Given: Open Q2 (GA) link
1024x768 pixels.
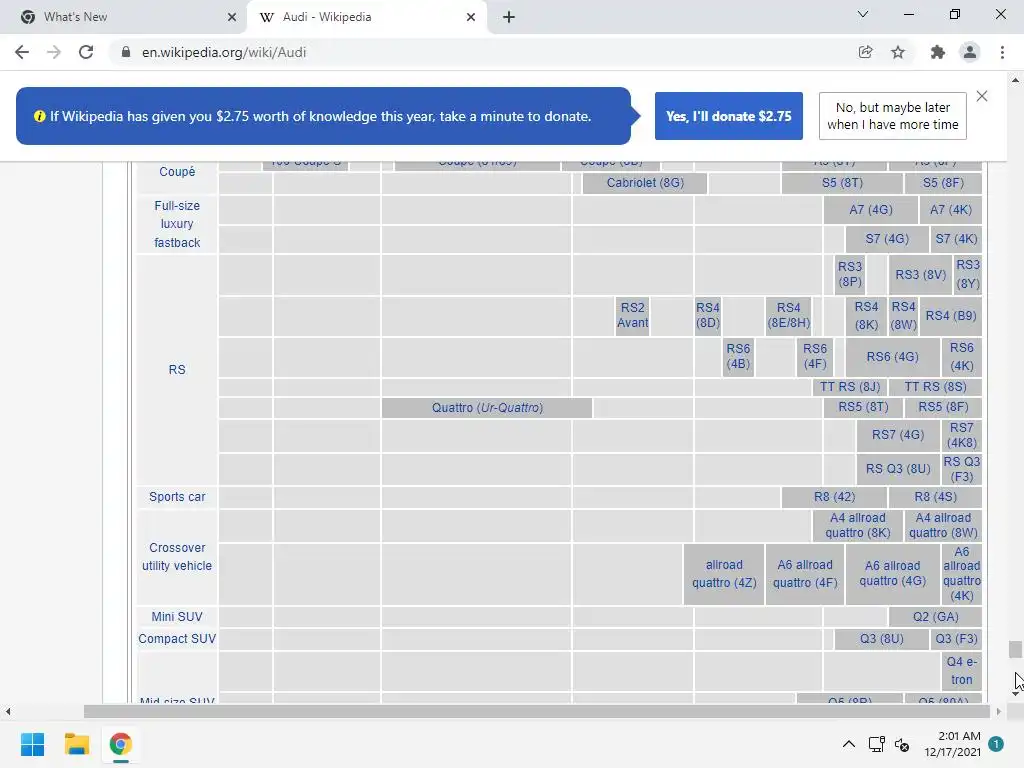Looking at the screenshot, I should coord(936,616).
